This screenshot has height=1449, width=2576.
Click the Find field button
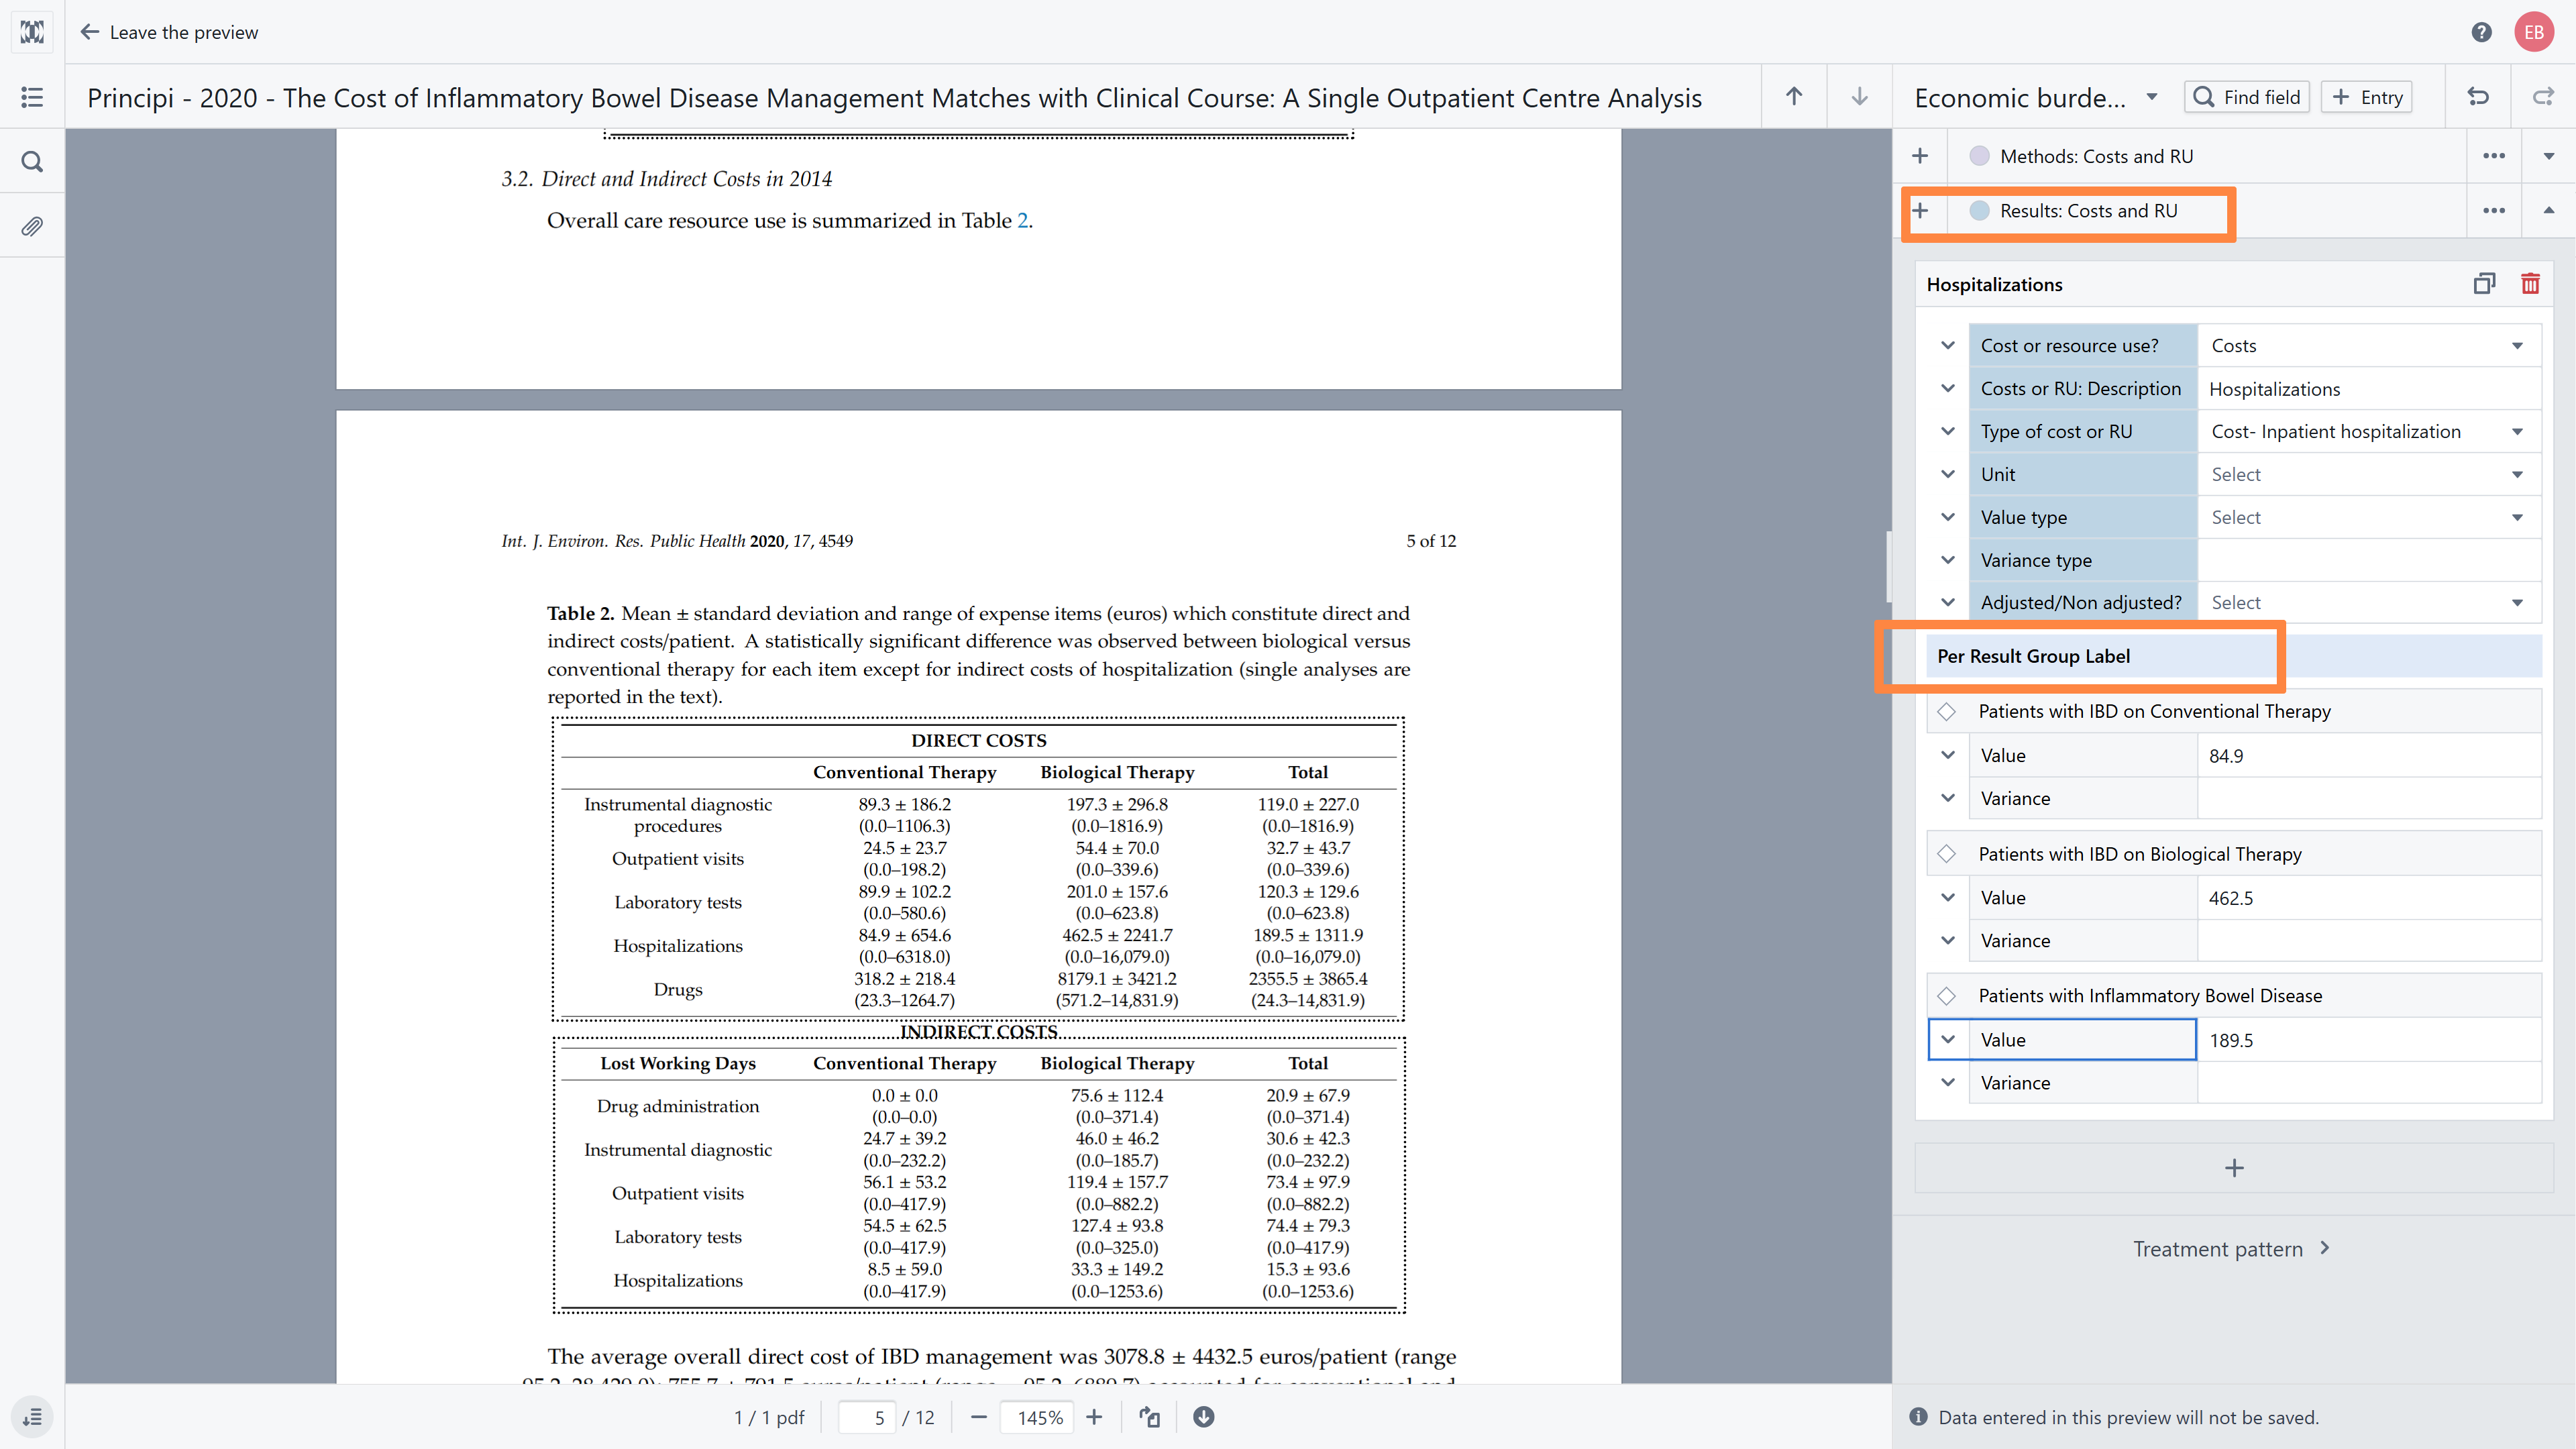coord(2247,97)
